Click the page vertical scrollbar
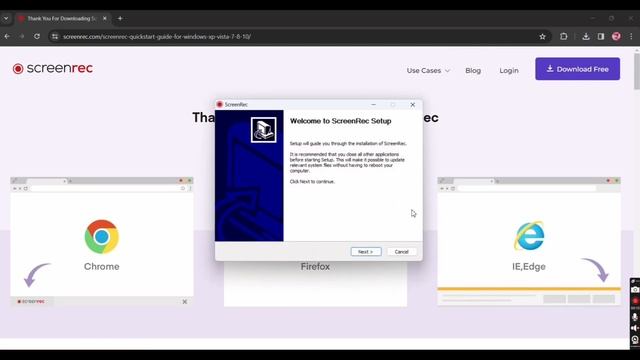Screen dimensions: 640x360 click(637, 71)
